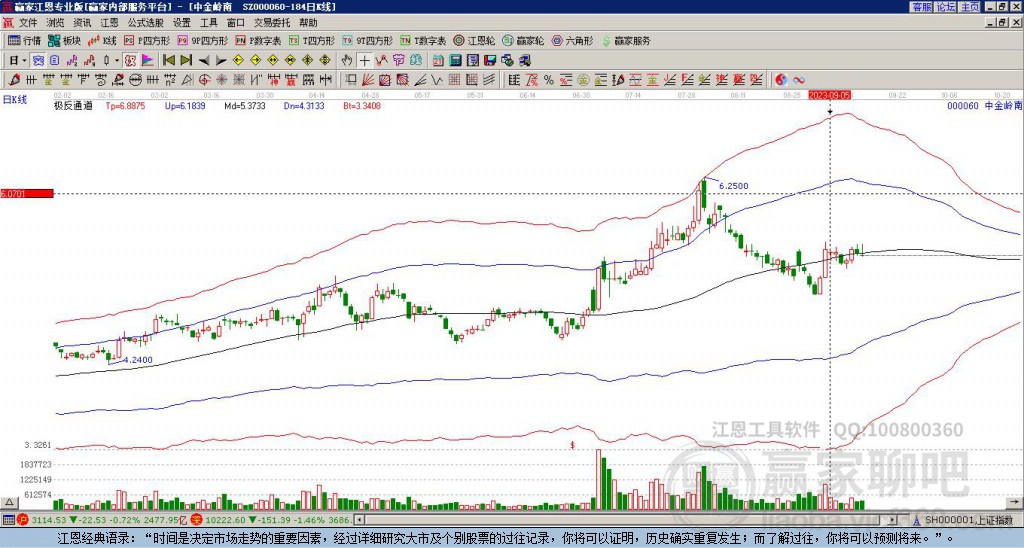
Task: Click the 客服 customer service button
Action: 921,7
